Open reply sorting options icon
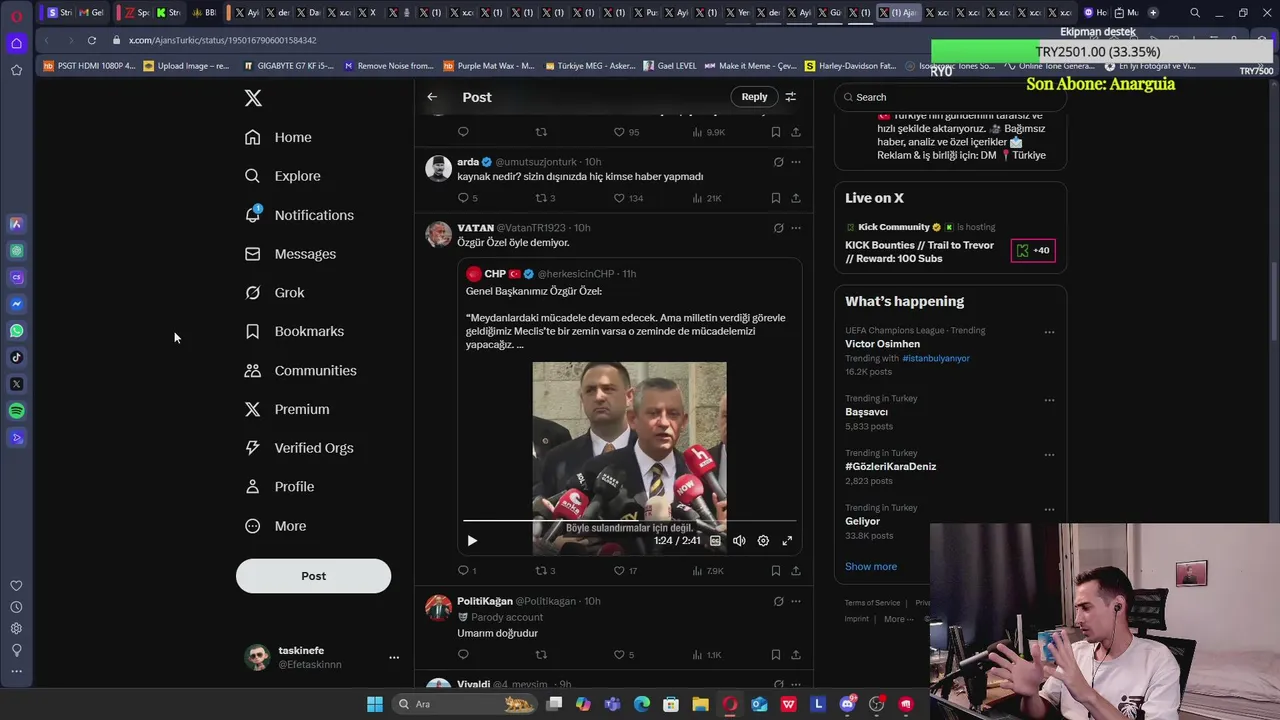 coord(790,97)
